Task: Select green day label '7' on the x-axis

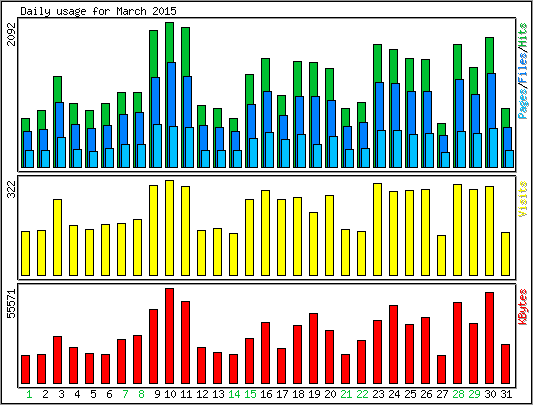Action: pyautogui.click(x=125, y=394)
